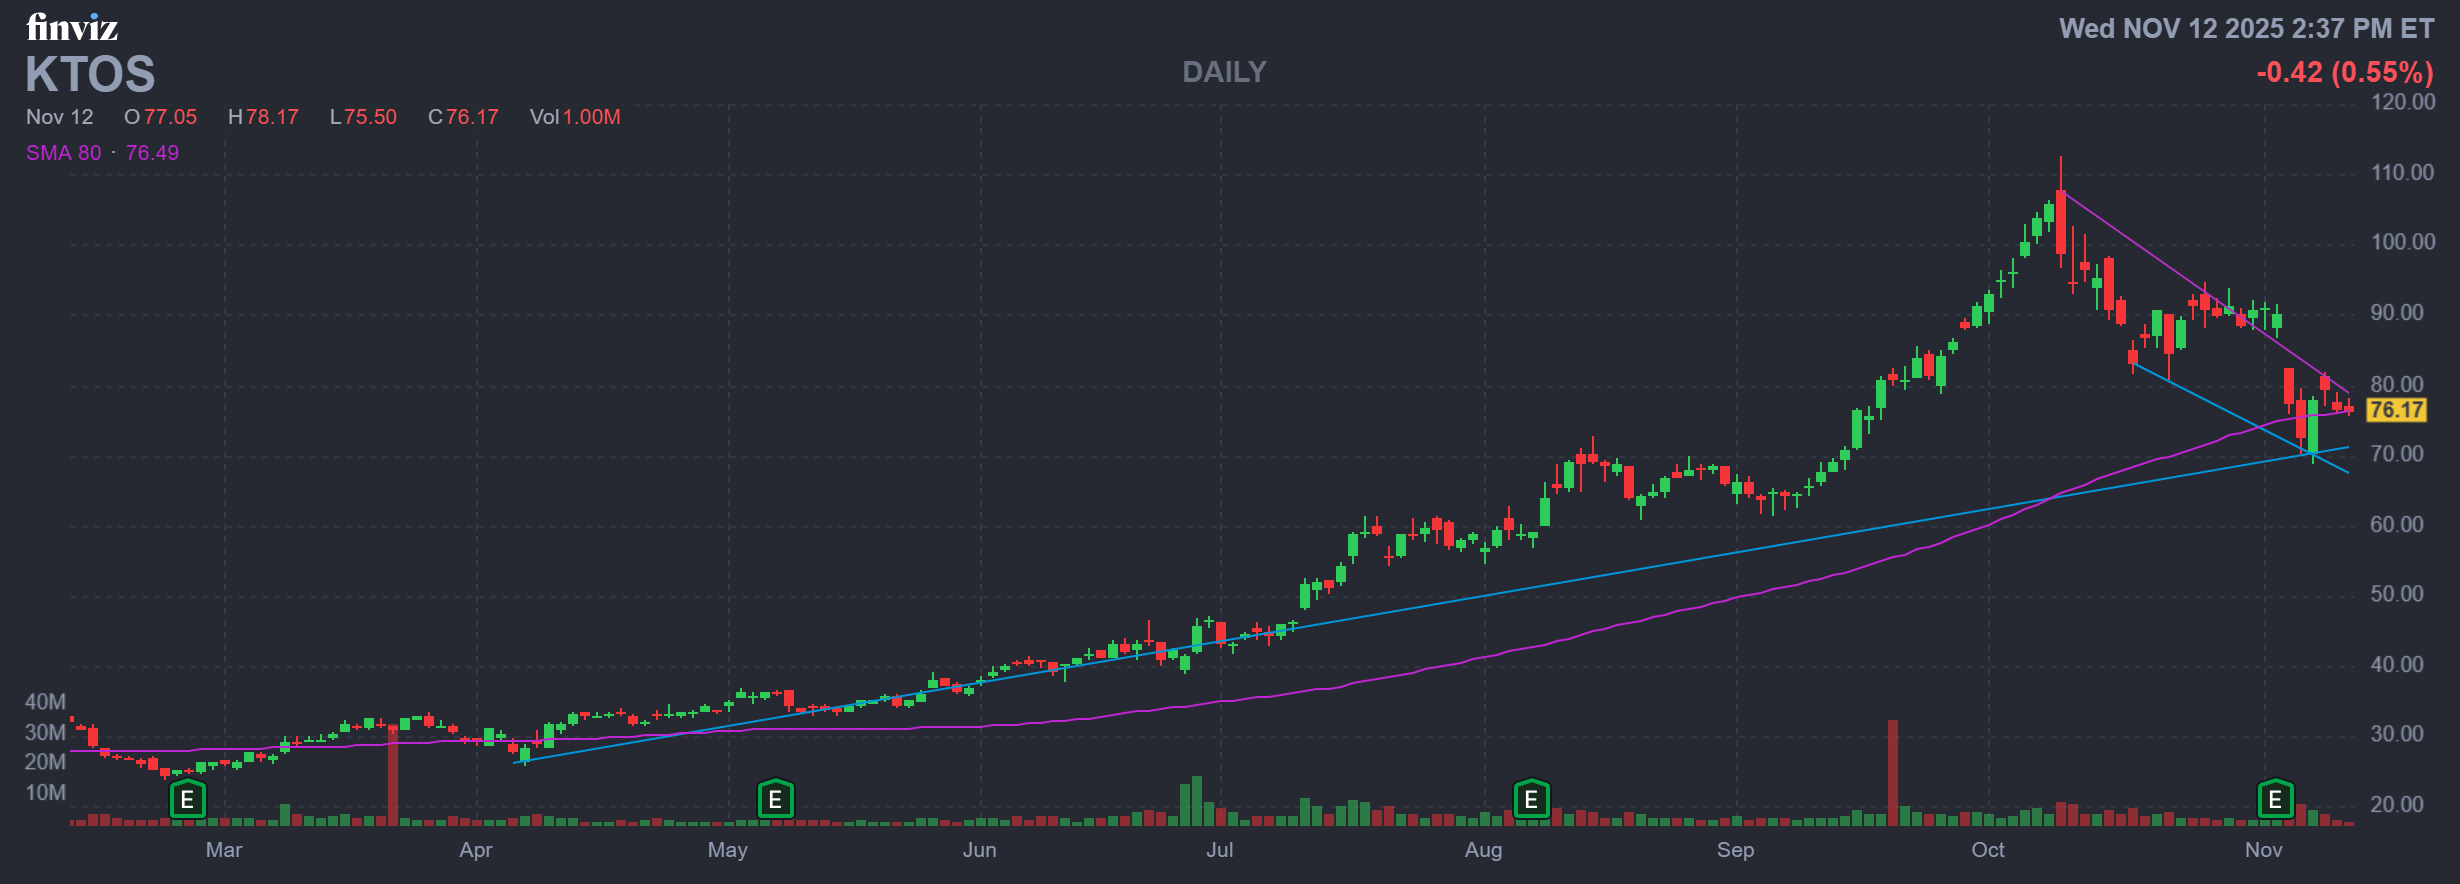This screenshot has width=2460, height=884.
Task: Click the Vol 1.00M readout
Action: tap(575, 117)
